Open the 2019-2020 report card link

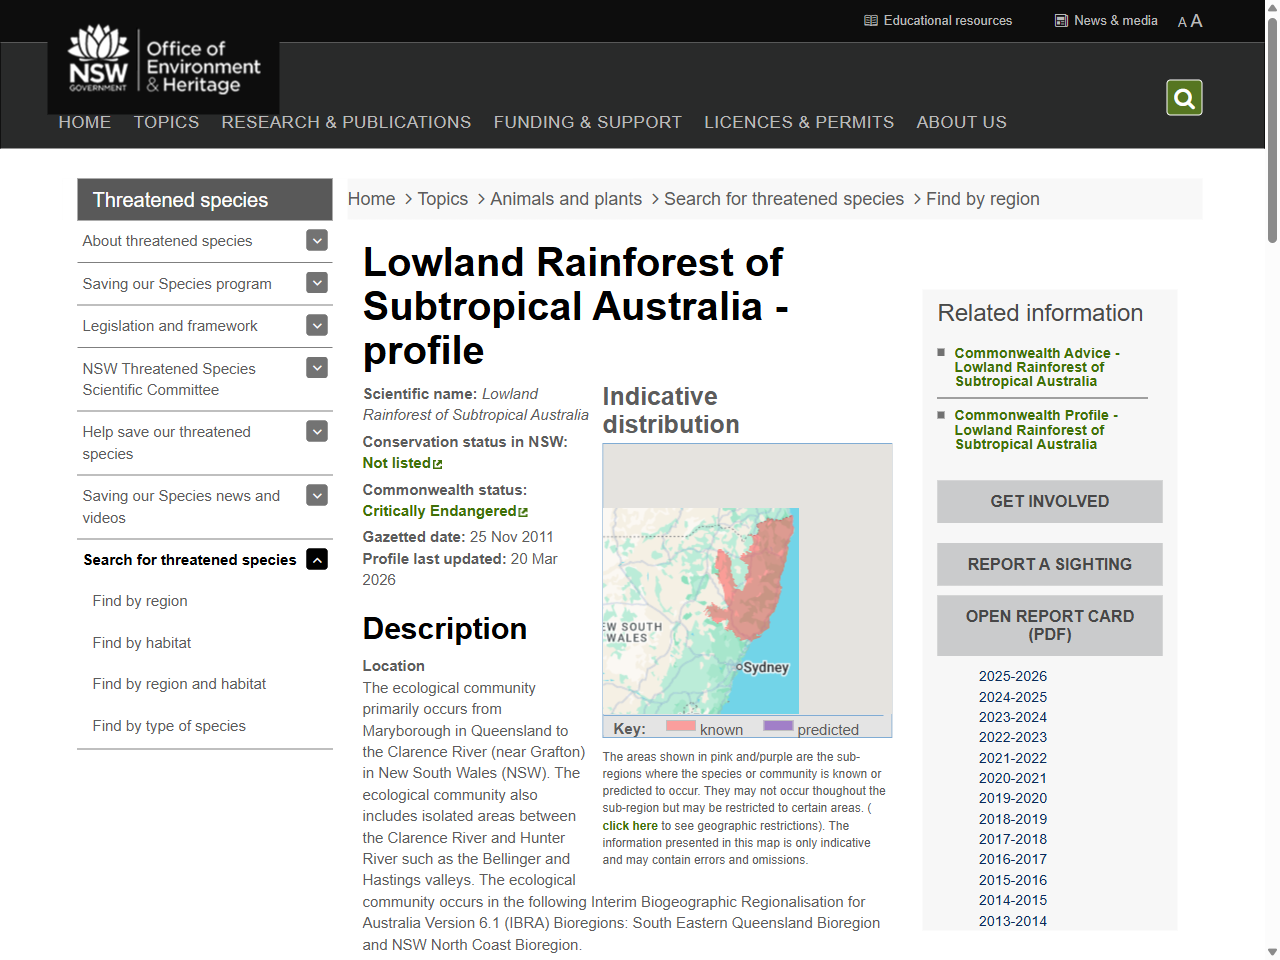click(x=1013, y=798)
